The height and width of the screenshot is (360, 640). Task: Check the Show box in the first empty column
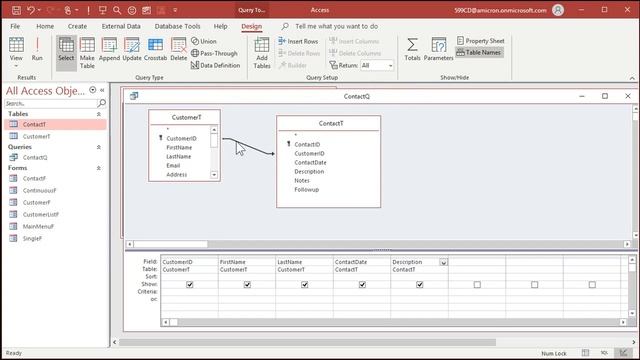click(477, 284)
